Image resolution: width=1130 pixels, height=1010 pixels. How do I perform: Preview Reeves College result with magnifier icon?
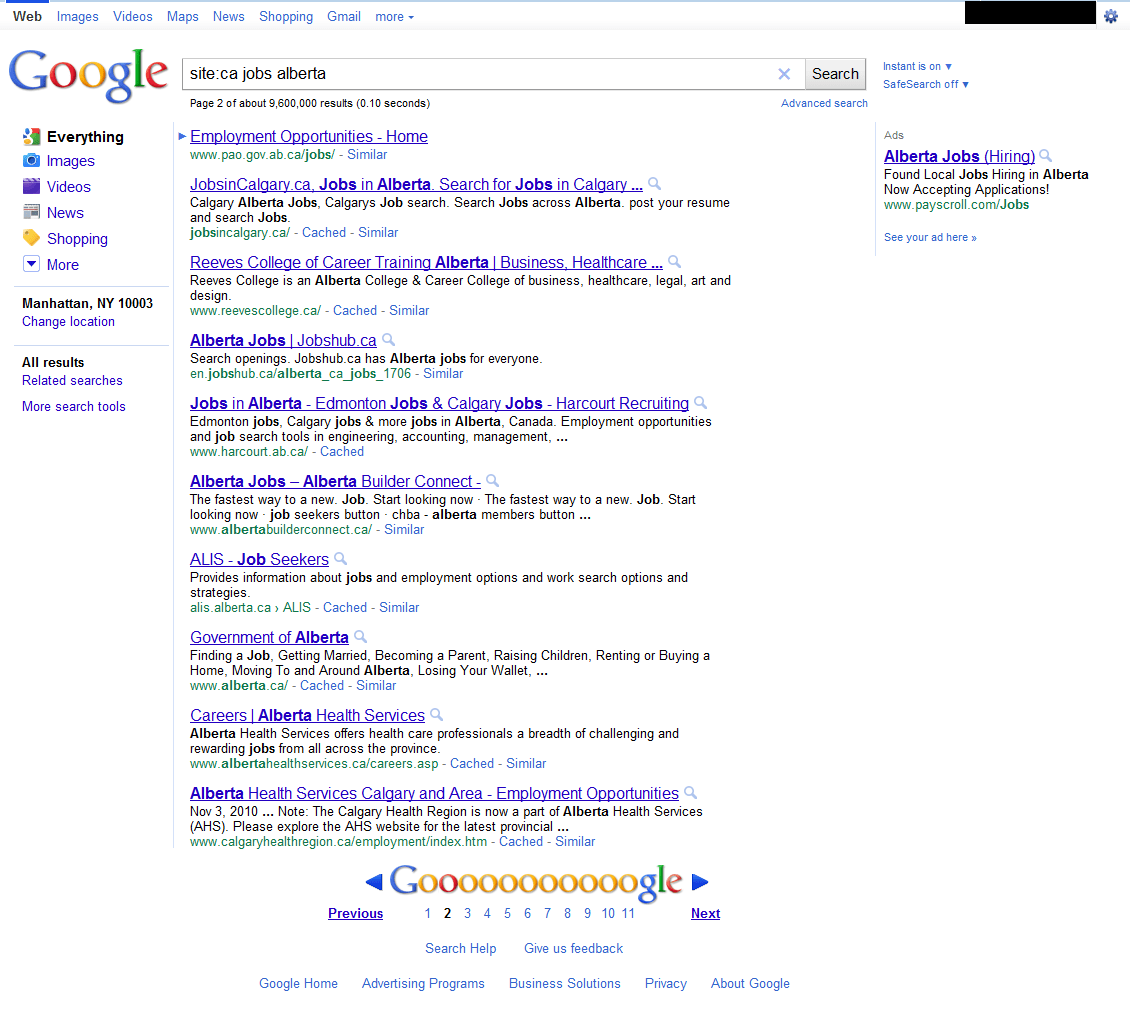675,262
